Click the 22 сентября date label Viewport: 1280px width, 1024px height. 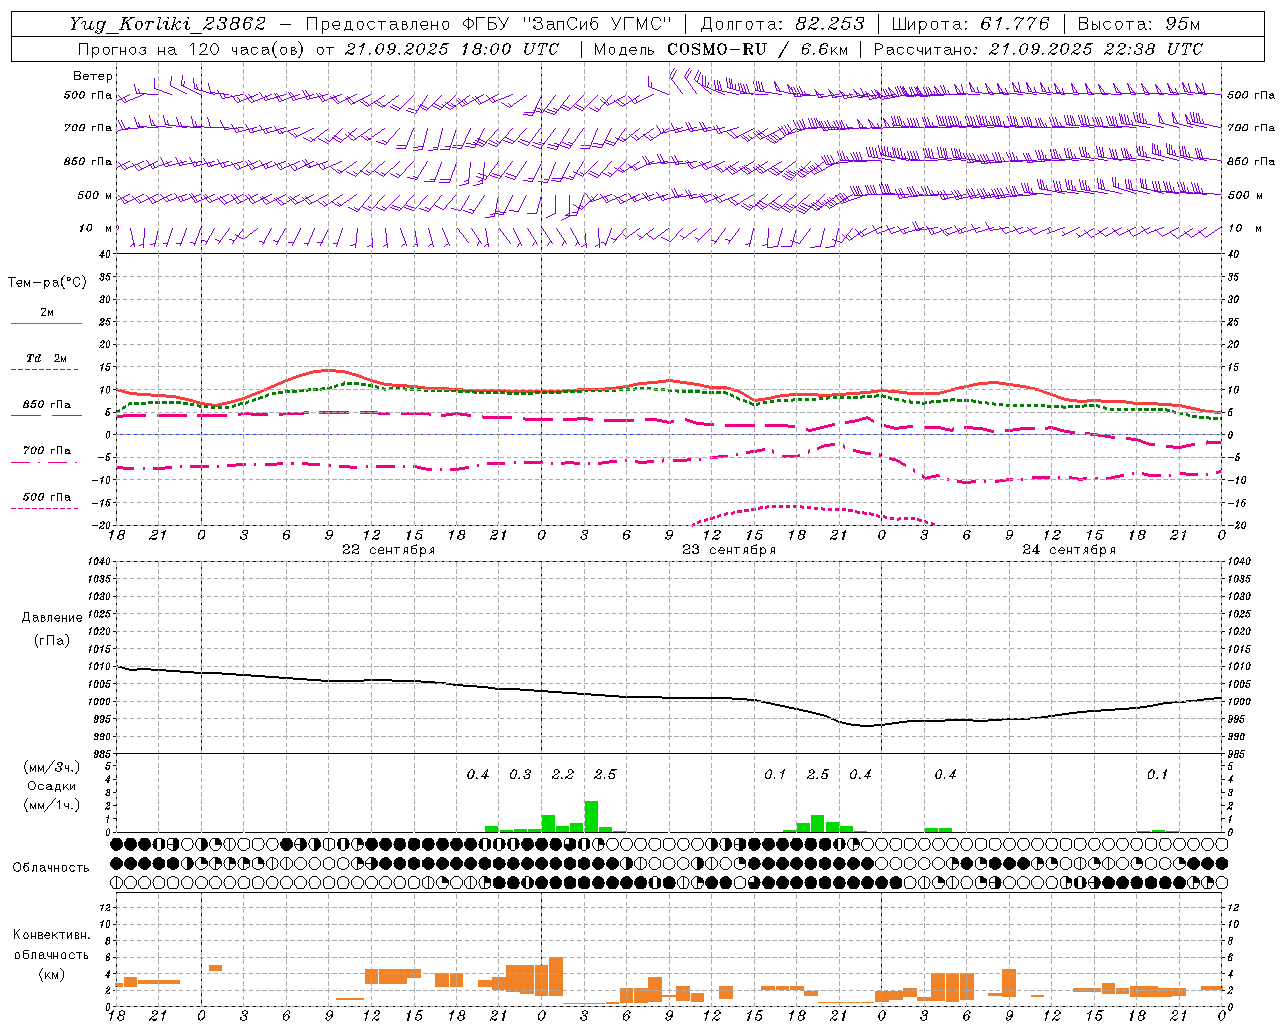click(x=388, y=550)
